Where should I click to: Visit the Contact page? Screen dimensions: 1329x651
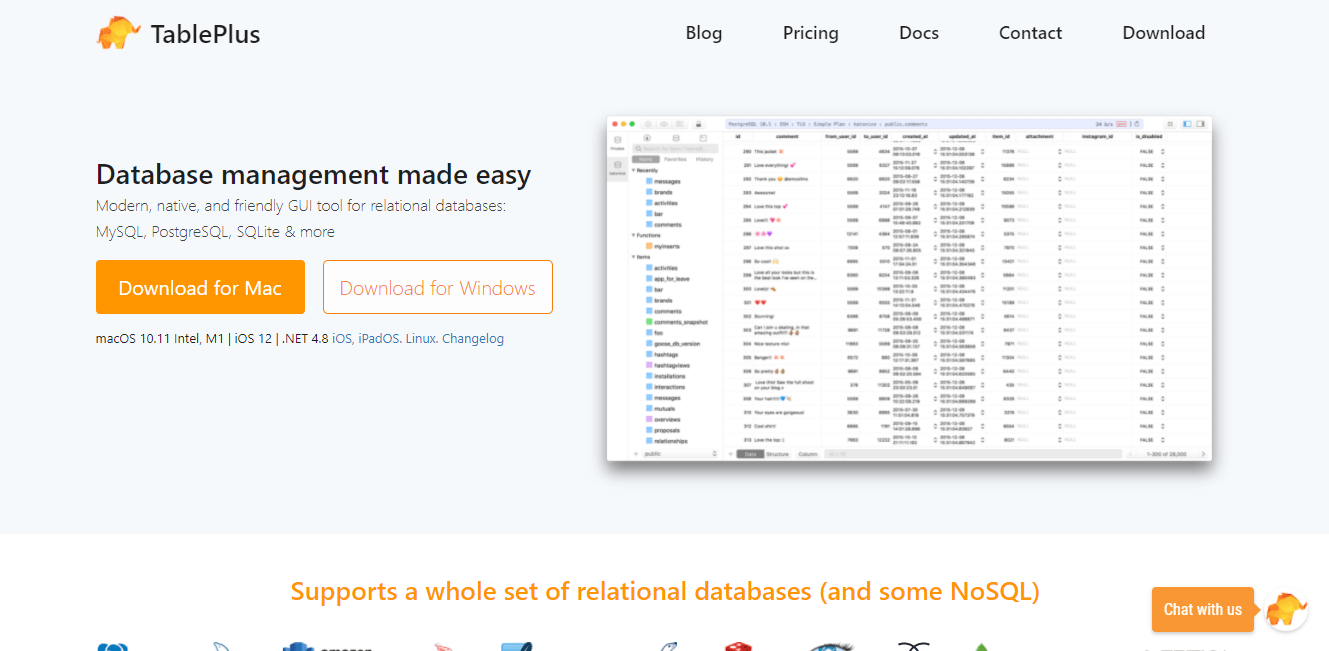click(x=1030, y=33)
